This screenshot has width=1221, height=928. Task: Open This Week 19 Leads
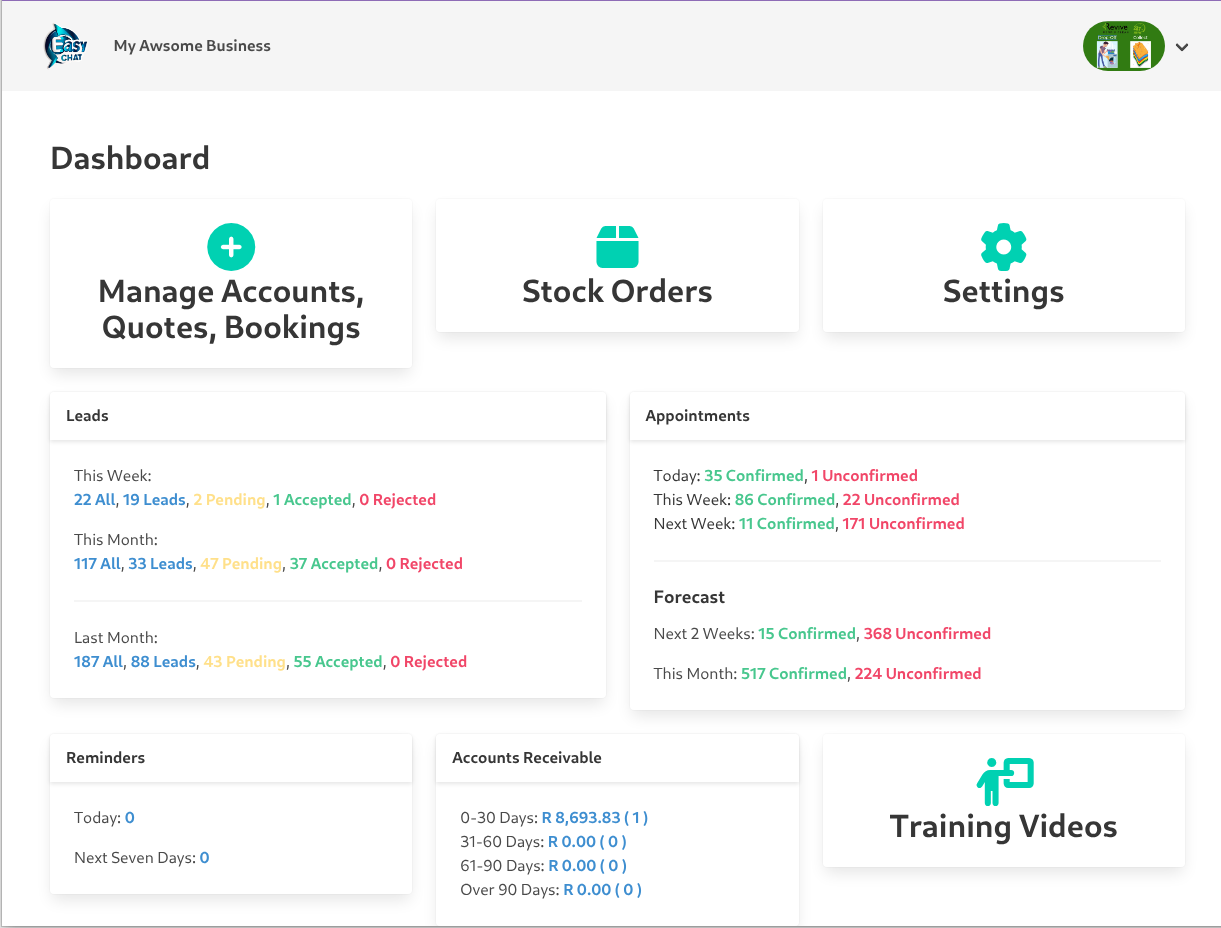click(154, 500)
